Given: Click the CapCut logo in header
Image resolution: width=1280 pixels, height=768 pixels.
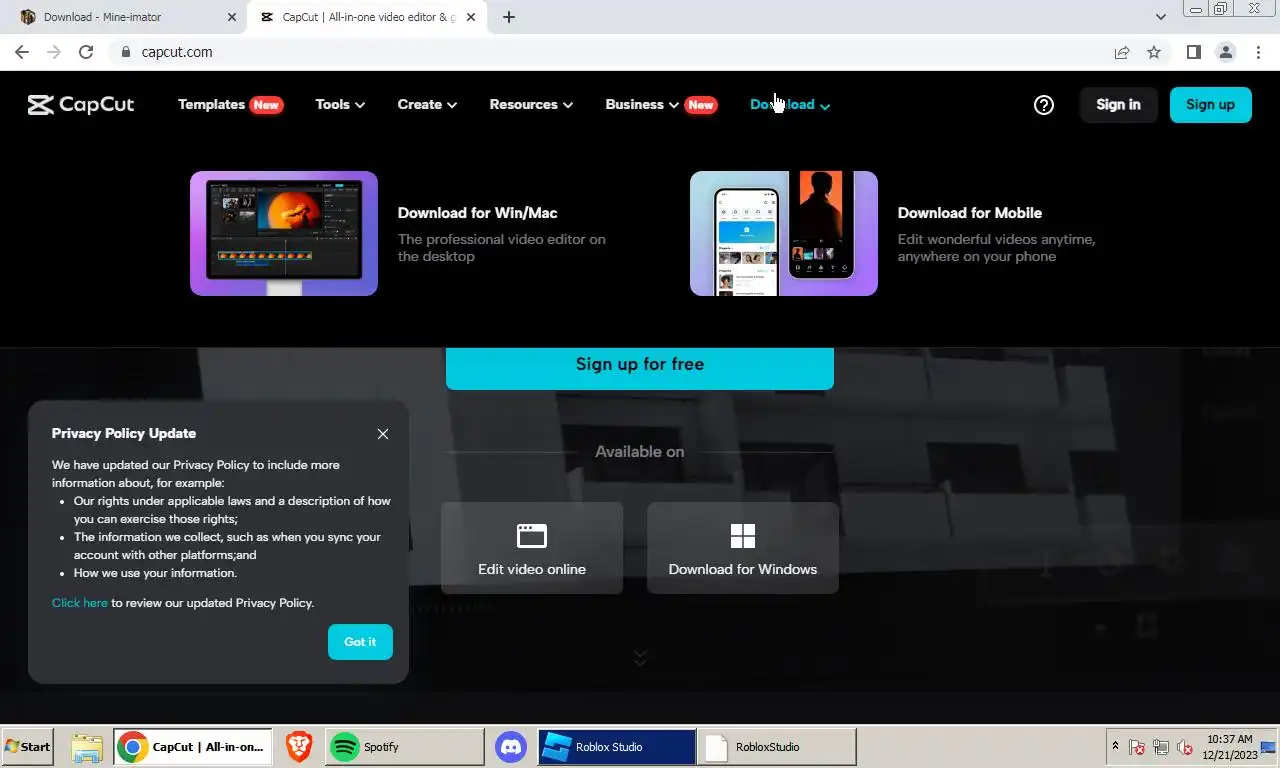Looking at the screenshot, I should click(81, 104).
